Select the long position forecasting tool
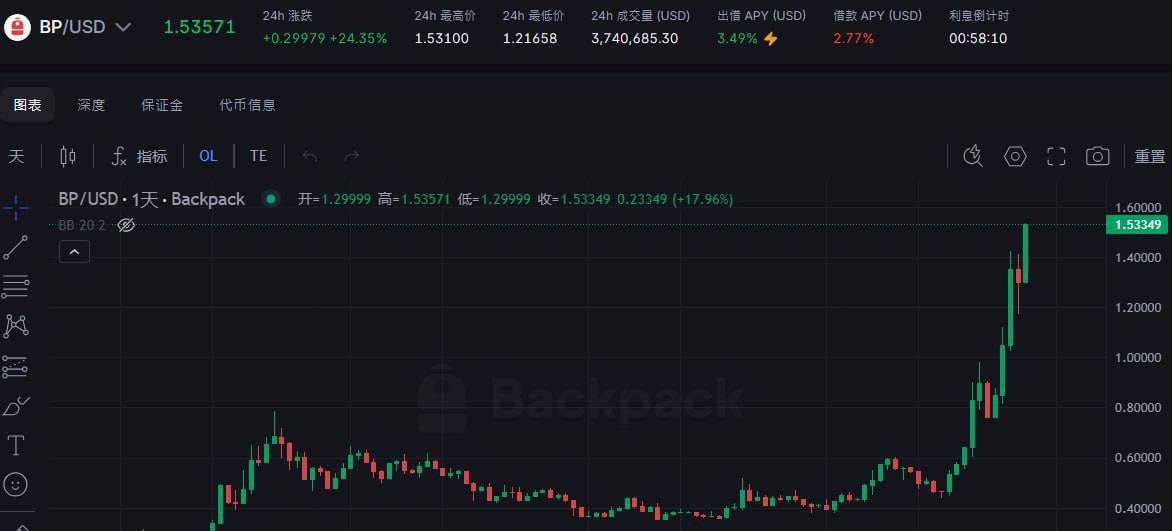The image size is (1172, 531). tap(16, 366)
